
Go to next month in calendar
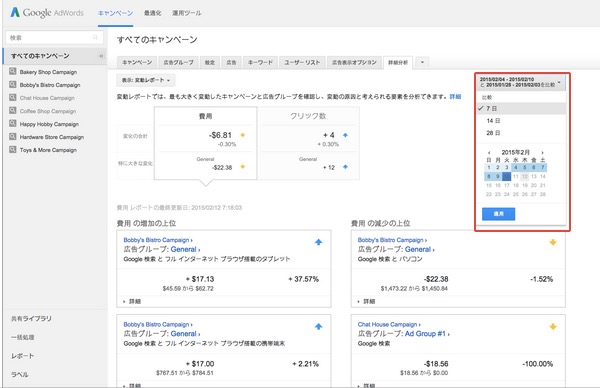(542, 152)
